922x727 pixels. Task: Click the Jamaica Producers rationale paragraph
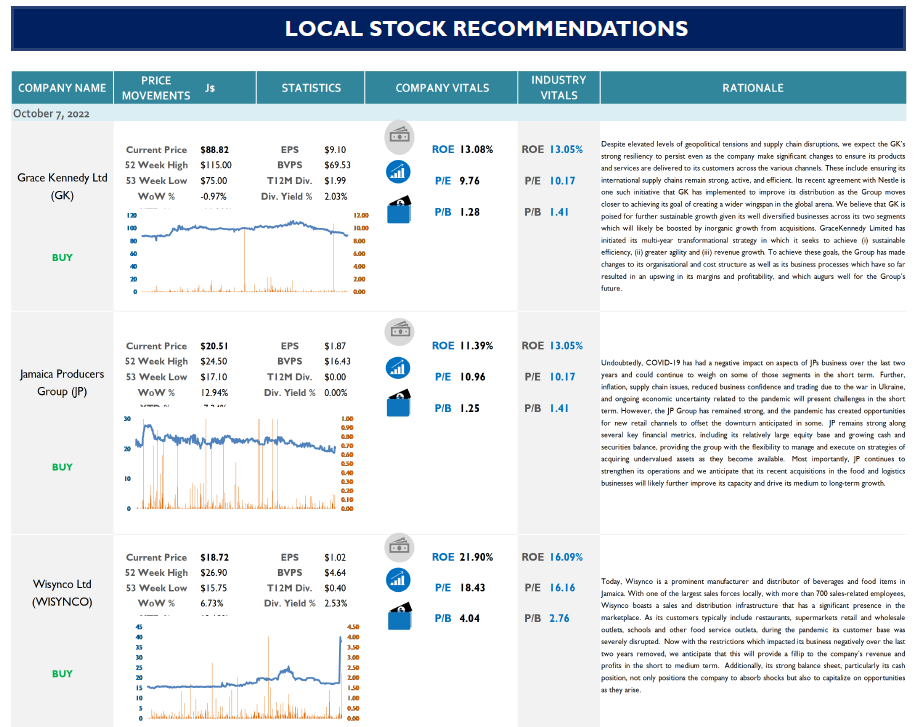(753, 422)
